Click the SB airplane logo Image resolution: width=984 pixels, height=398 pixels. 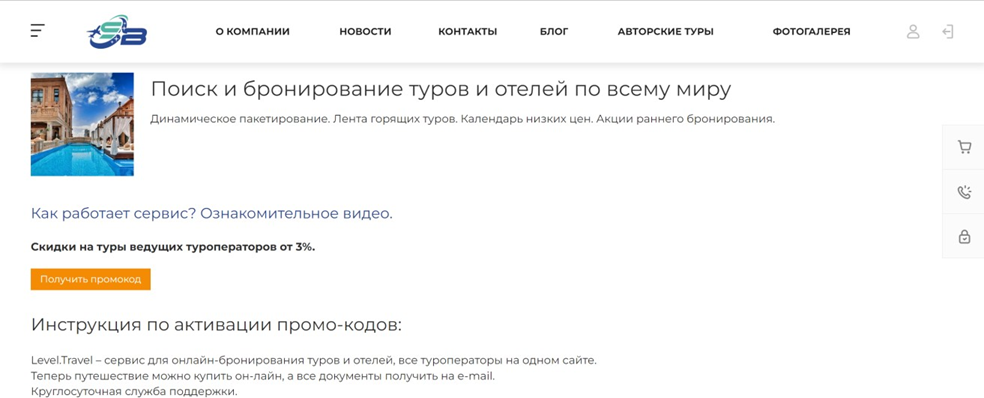pos(117,31)
